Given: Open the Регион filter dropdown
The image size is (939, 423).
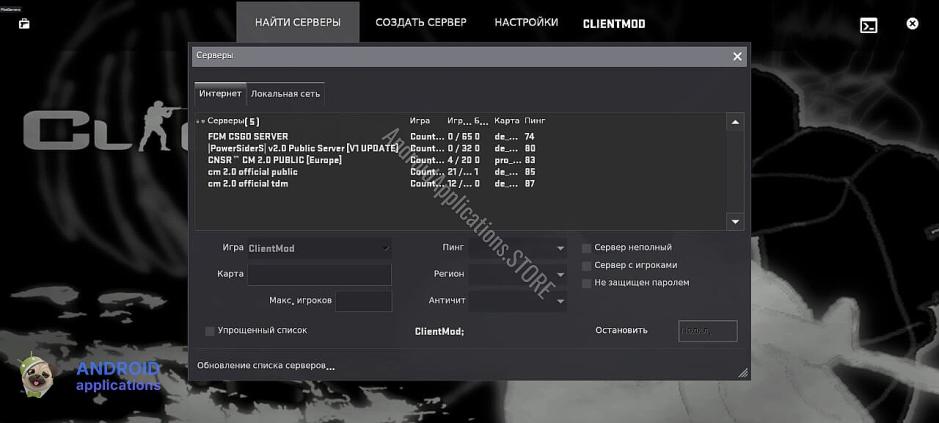Looking at the screenshot, I should 517,274.
